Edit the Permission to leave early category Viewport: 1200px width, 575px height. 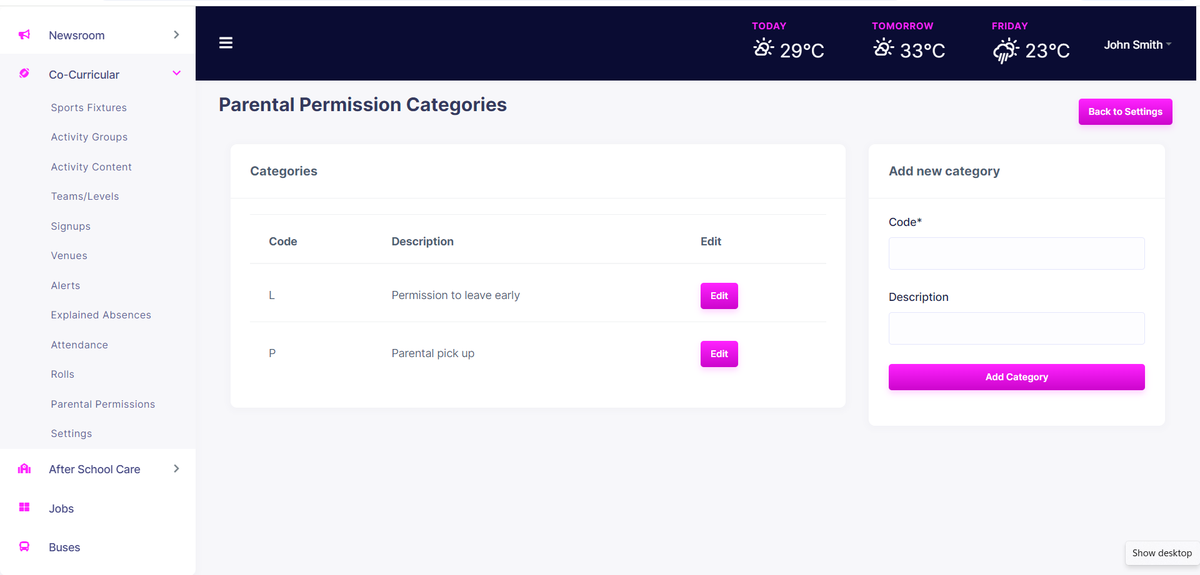point(719,296)
